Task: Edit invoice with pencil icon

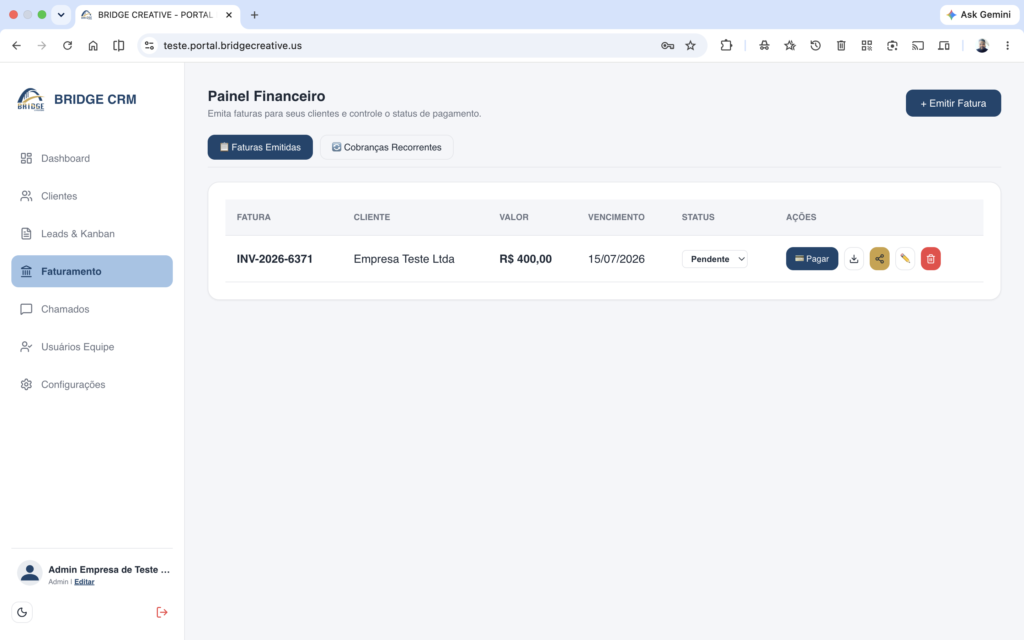Action: click(904, 259)
